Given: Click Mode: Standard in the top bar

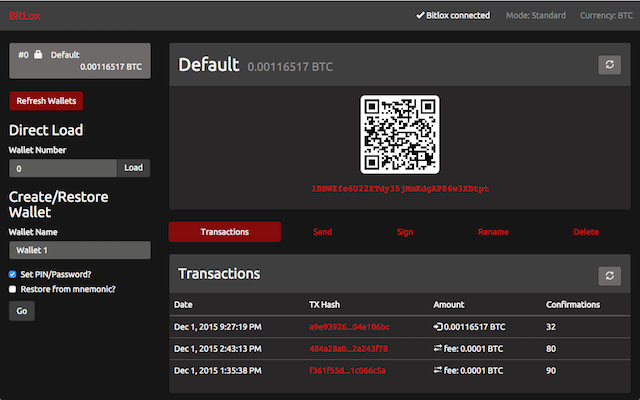Looking at the screenshot, I should (536, 16).
